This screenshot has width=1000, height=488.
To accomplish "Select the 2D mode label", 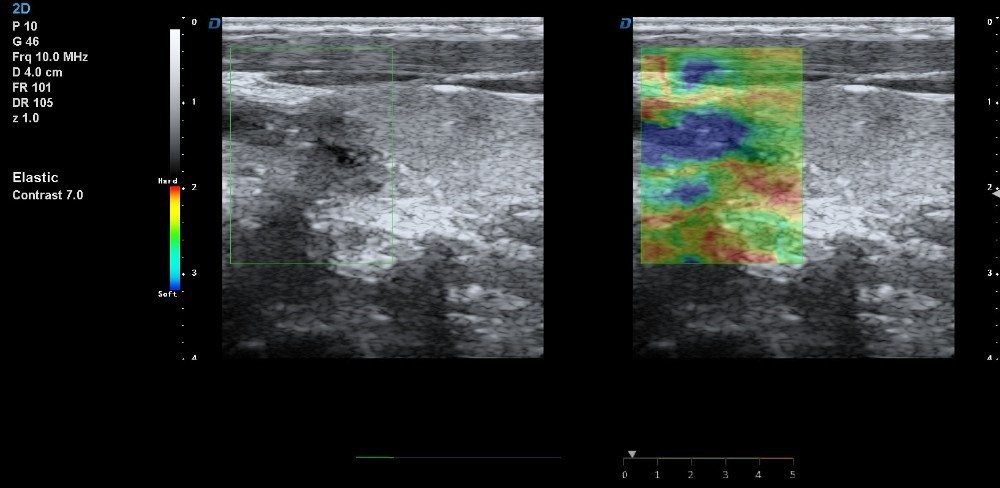I will [x=22, y=8].
